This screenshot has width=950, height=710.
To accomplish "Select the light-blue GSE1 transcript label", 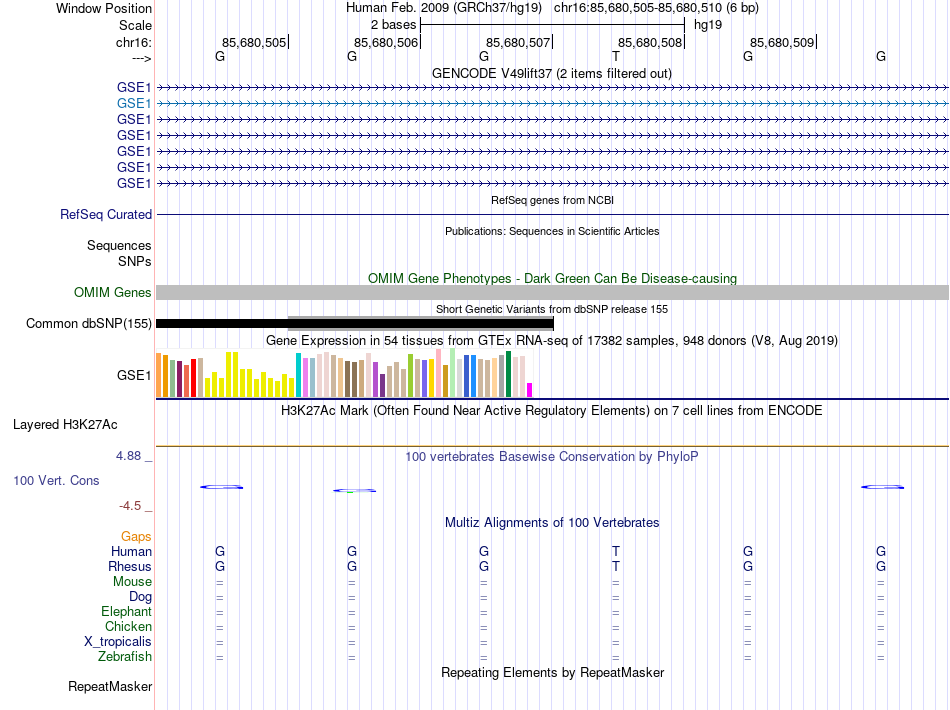I will point(134,104).
